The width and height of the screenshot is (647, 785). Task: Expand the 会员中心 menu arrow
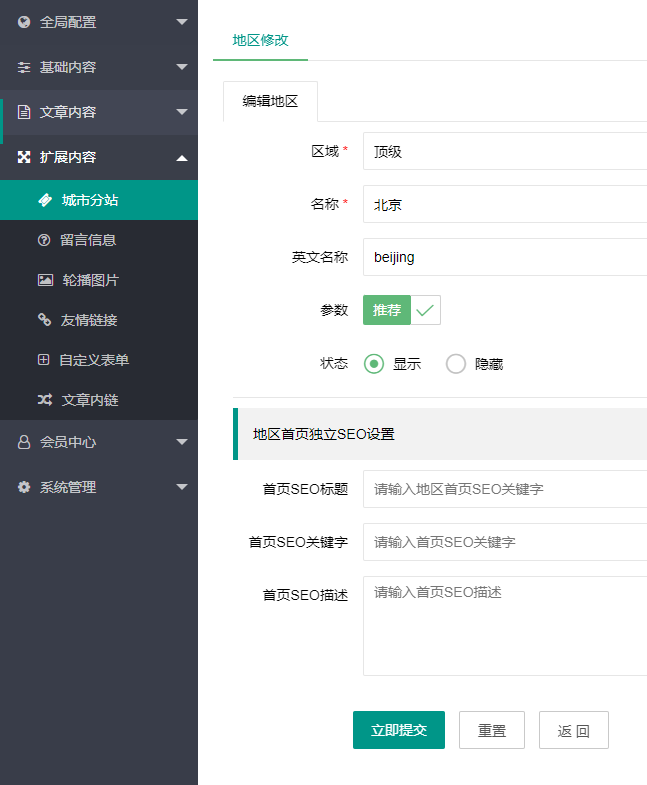[x=181, y=442]
